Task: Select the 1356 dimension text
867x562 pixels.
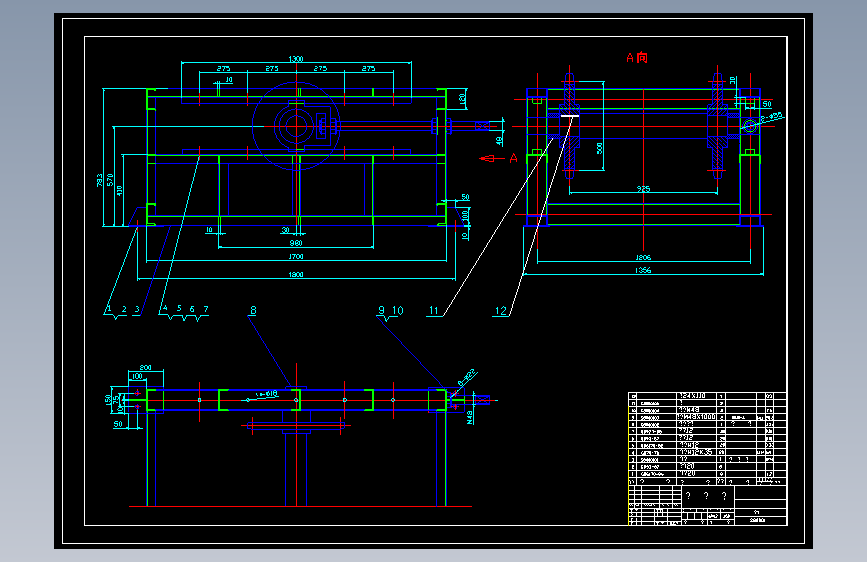Action: [x=643, y=270]
